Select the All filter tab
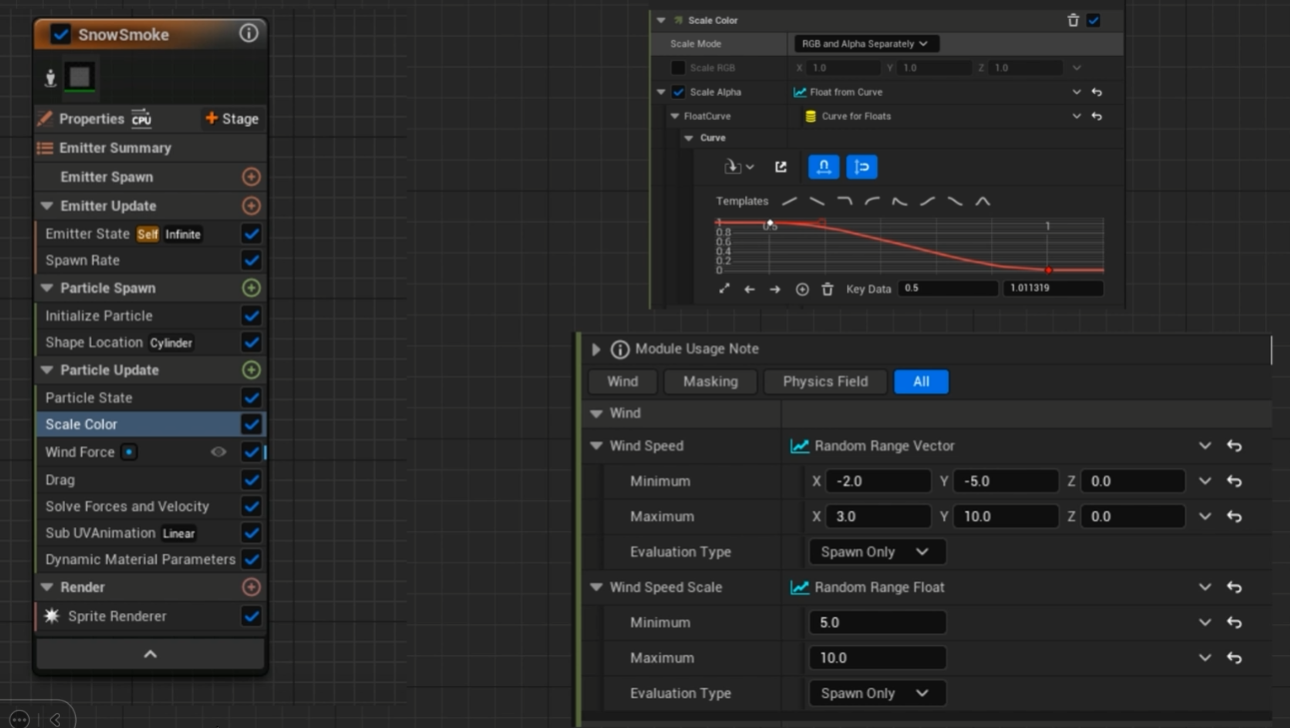 (921, 381)
